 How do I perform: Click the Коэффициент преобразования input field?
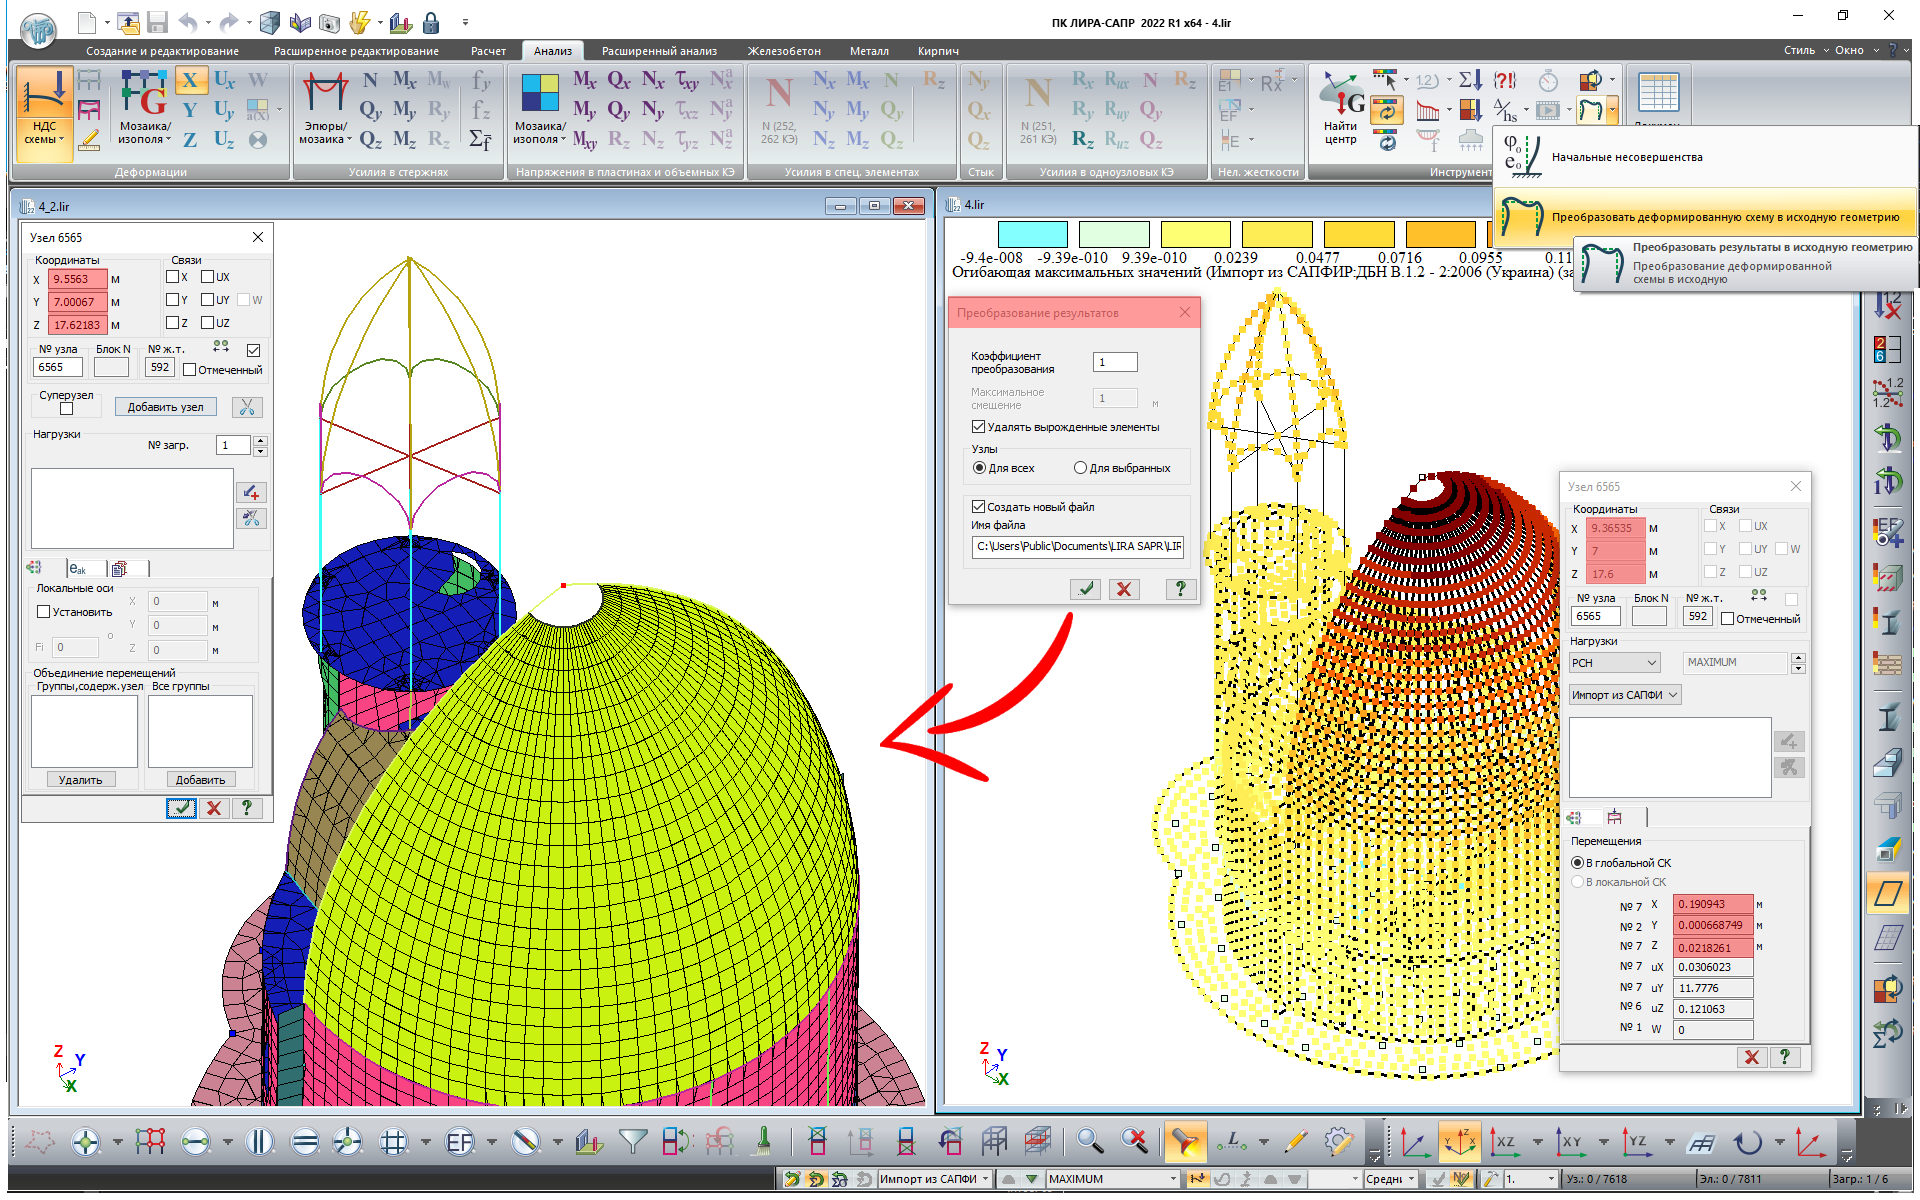click(1115, 362)
